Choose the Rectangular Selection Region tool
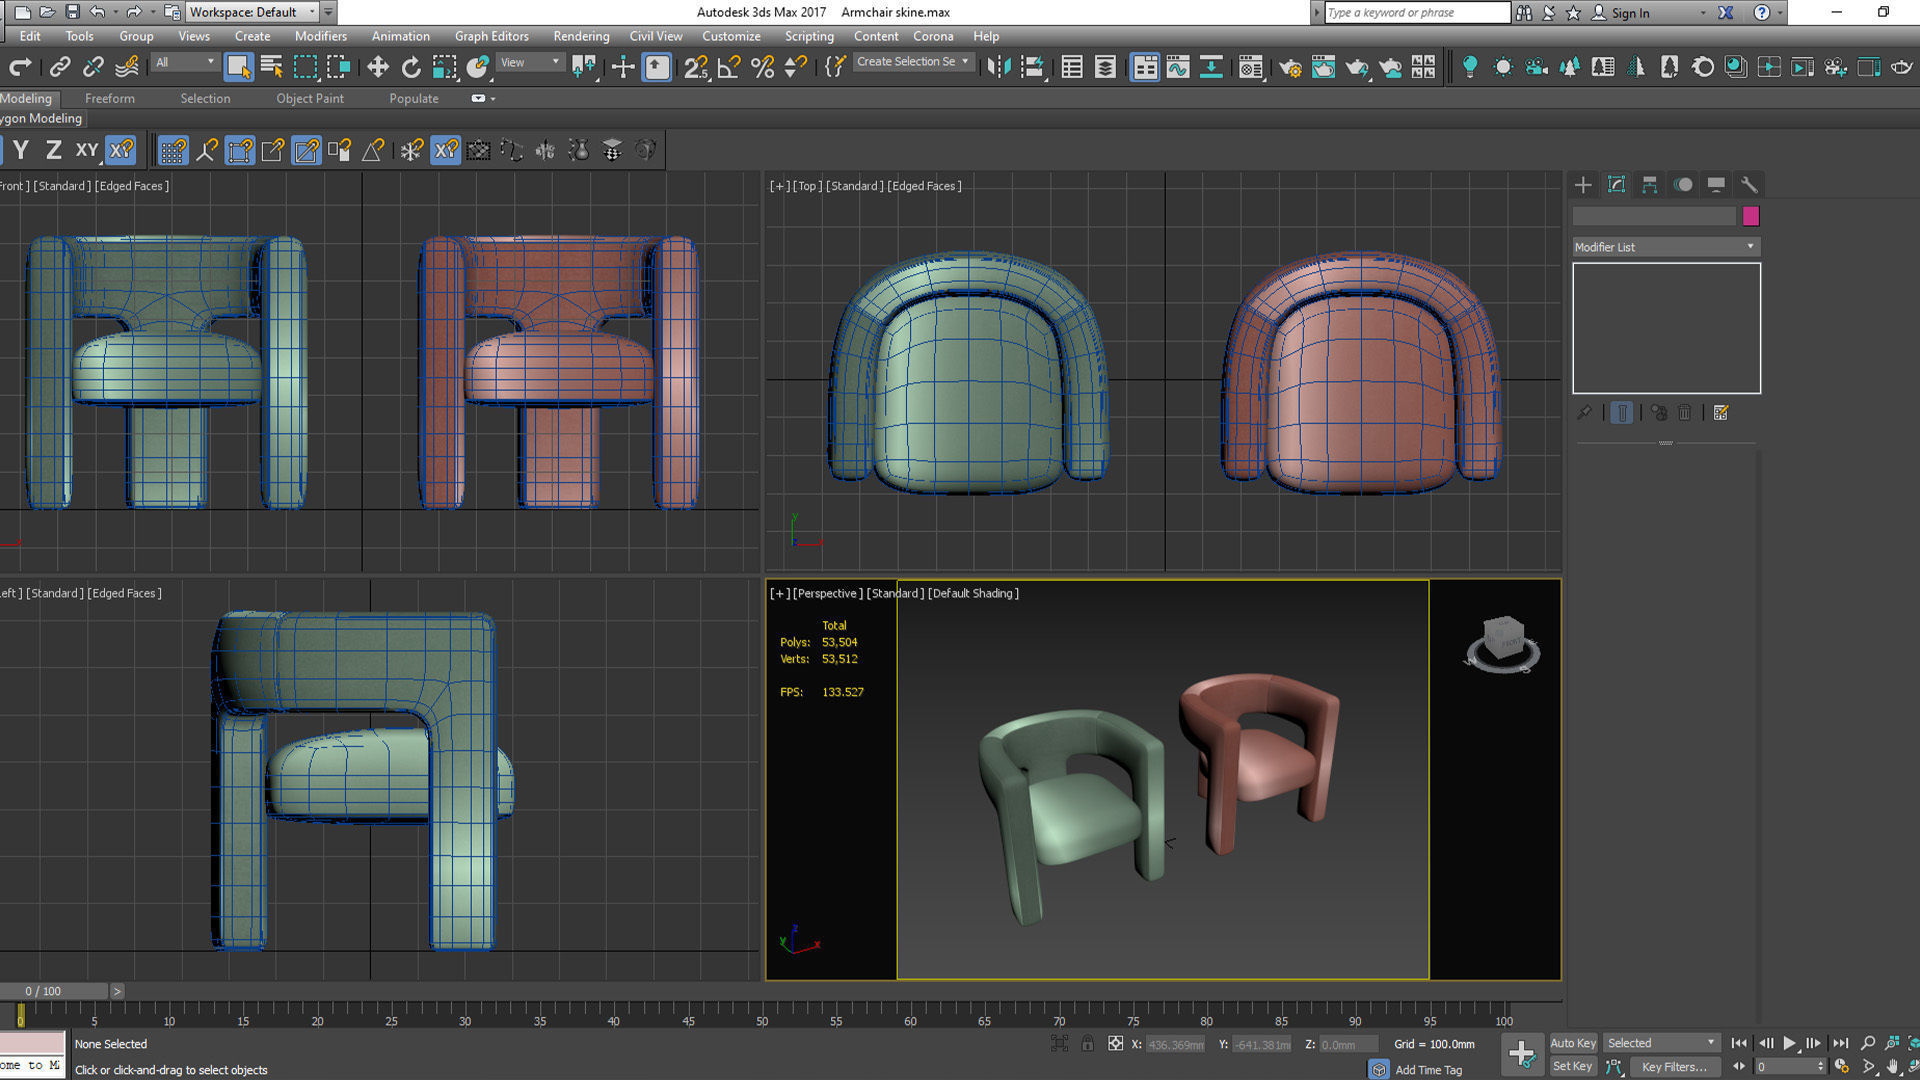Screen dimensions: 1920x1080 point(305,67)
